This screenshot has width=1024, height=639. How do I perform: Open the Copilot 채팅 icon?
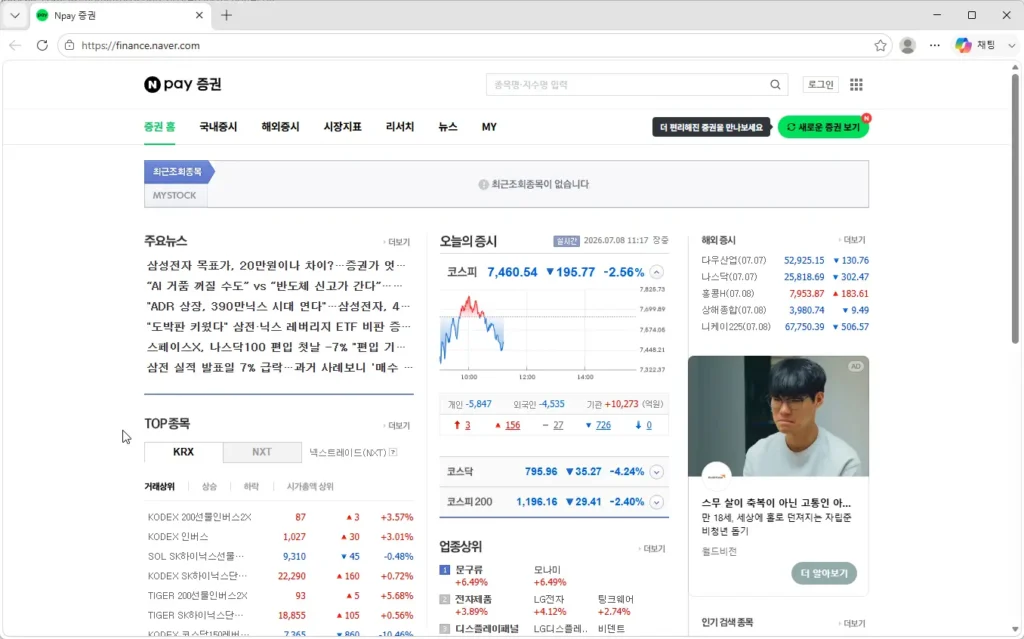(x=963, y=45)
